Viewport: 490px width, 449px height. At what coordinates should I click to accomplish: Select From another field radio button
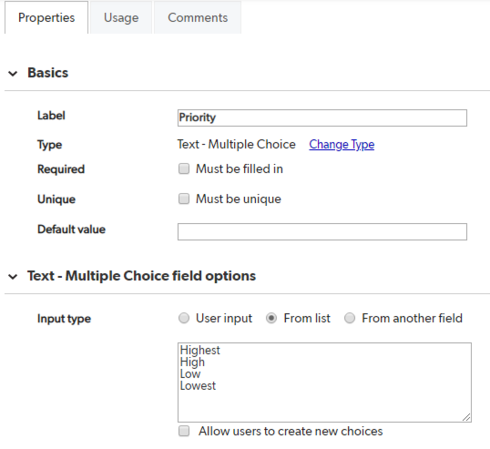349,318
